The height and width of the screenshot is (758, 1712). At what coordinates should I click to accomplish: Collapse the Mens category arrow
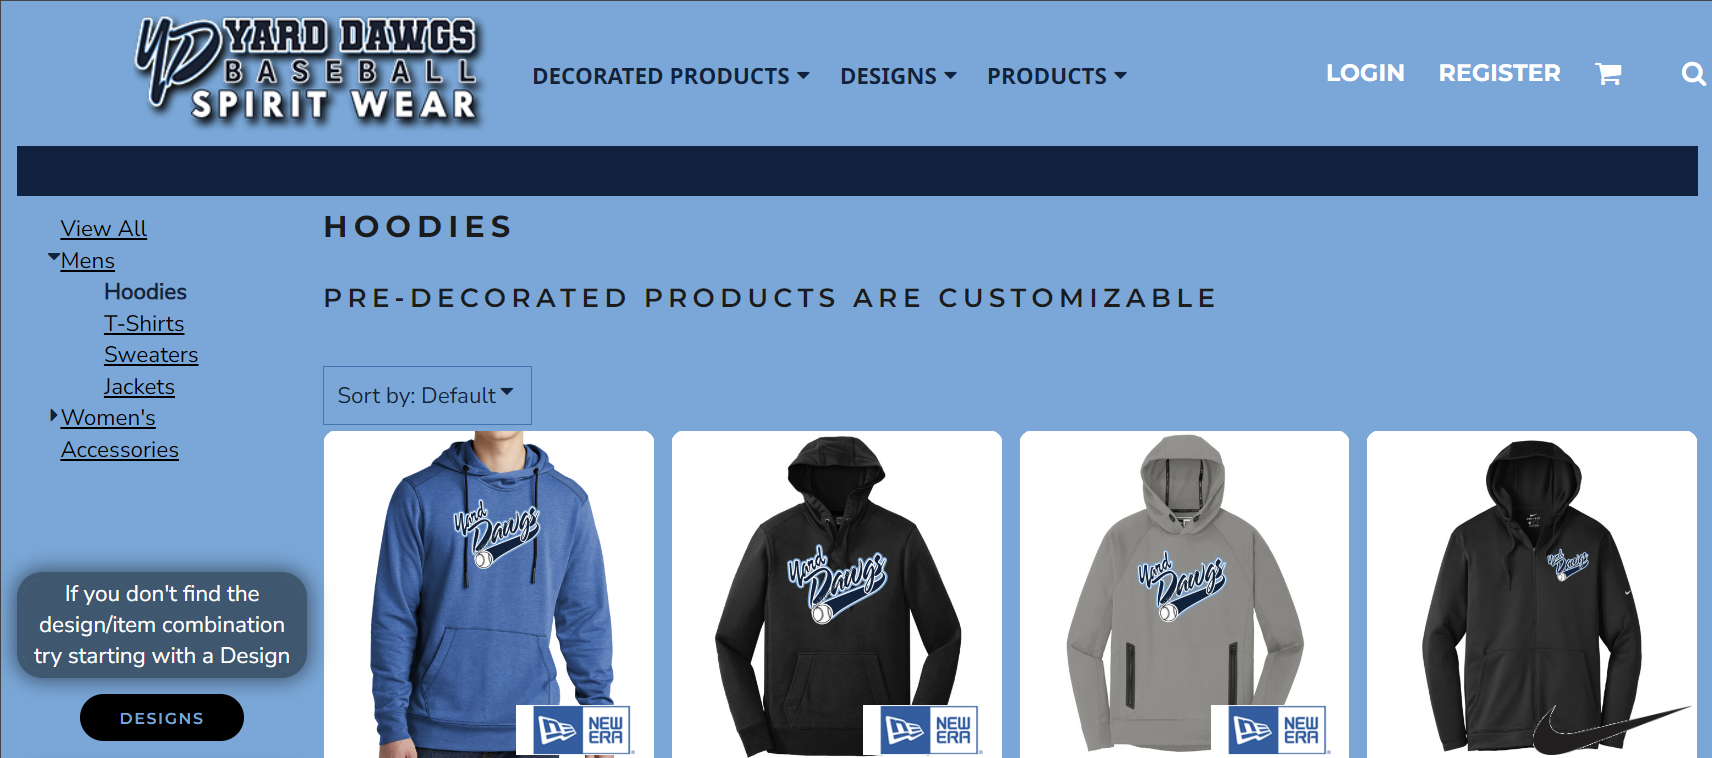(53, 258)
